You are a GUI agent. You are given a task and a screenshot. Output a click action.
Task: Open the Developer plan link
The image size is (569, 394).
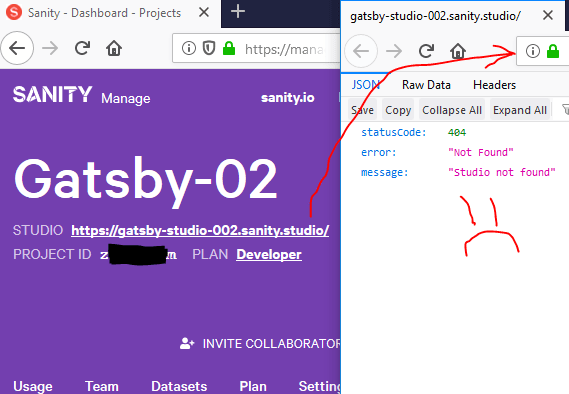point(269,254)
